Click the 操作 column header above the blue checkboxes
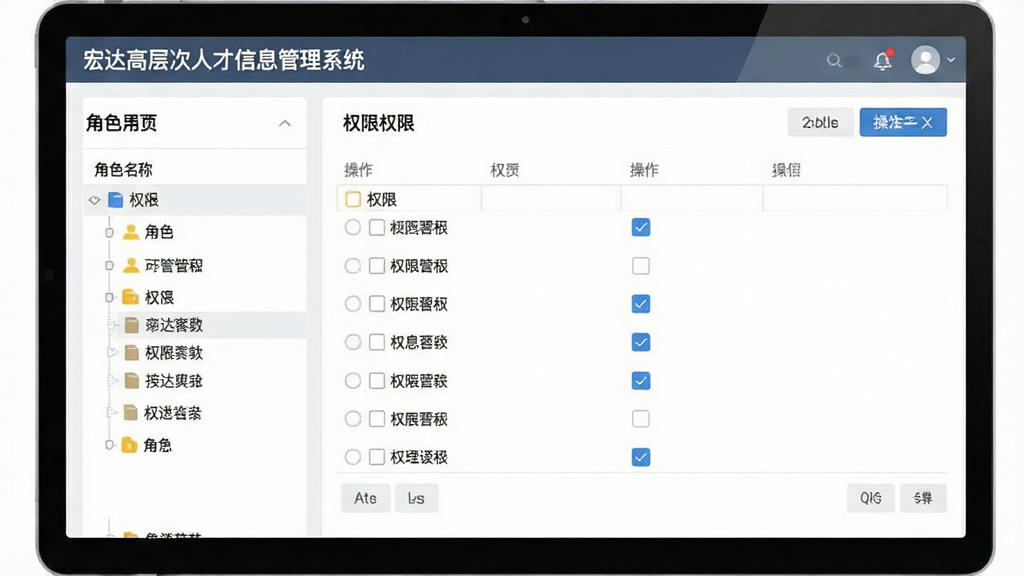 644,170
